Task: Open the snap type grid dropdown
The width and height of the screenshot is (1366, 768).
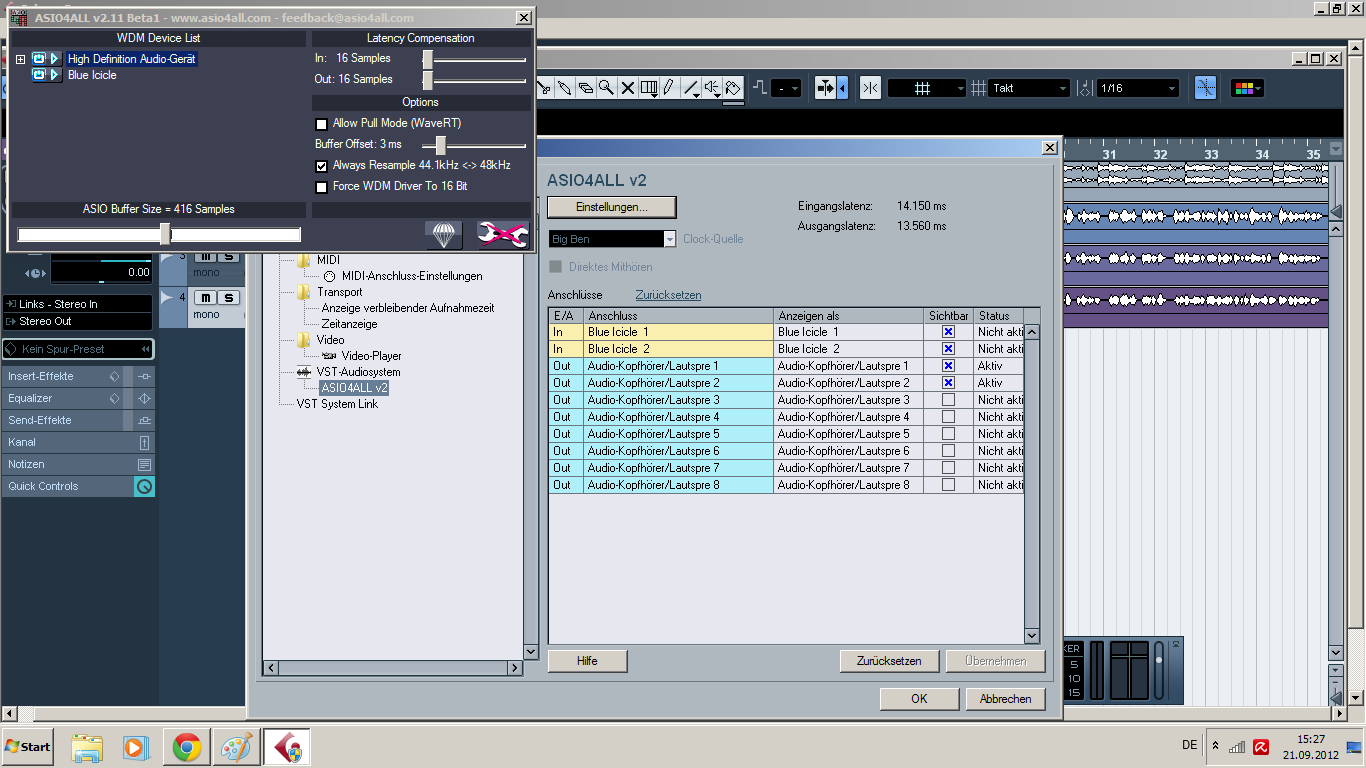Action: point(927,88)
